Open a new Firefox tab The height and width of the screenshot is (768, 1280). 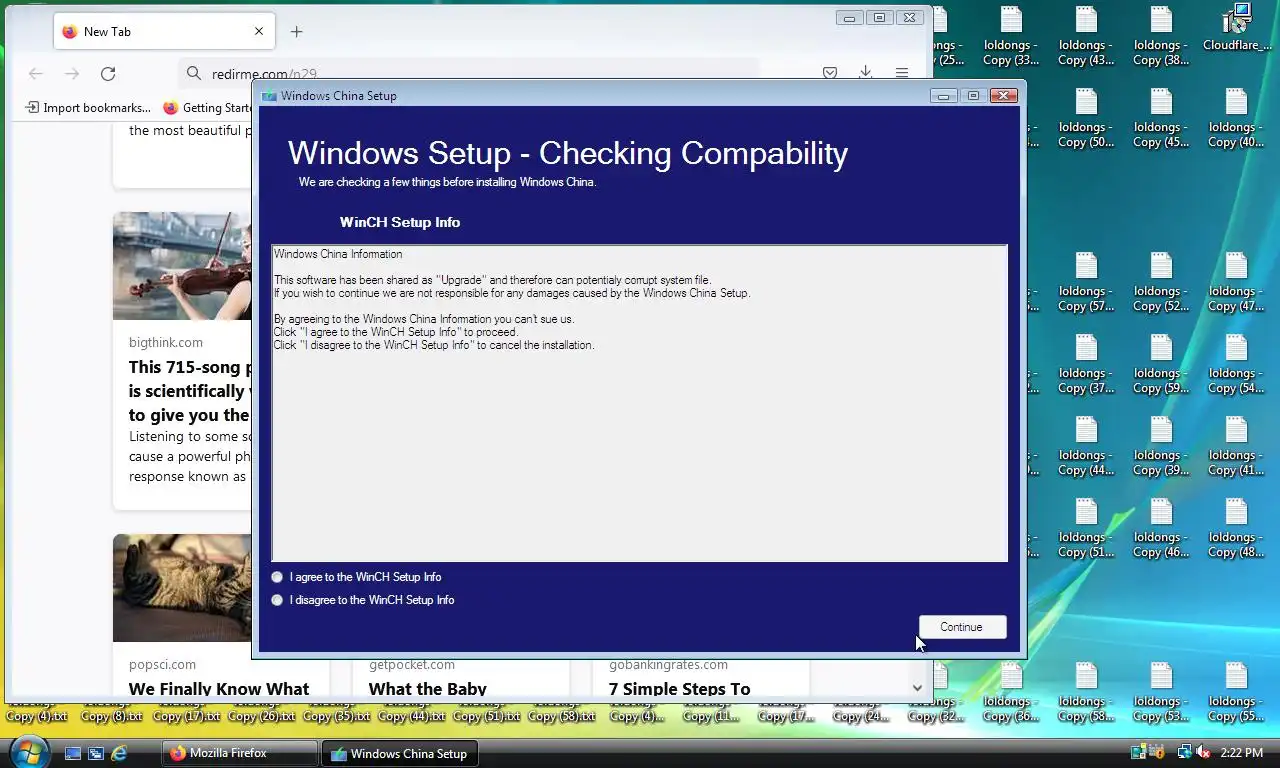pos(296,31)
